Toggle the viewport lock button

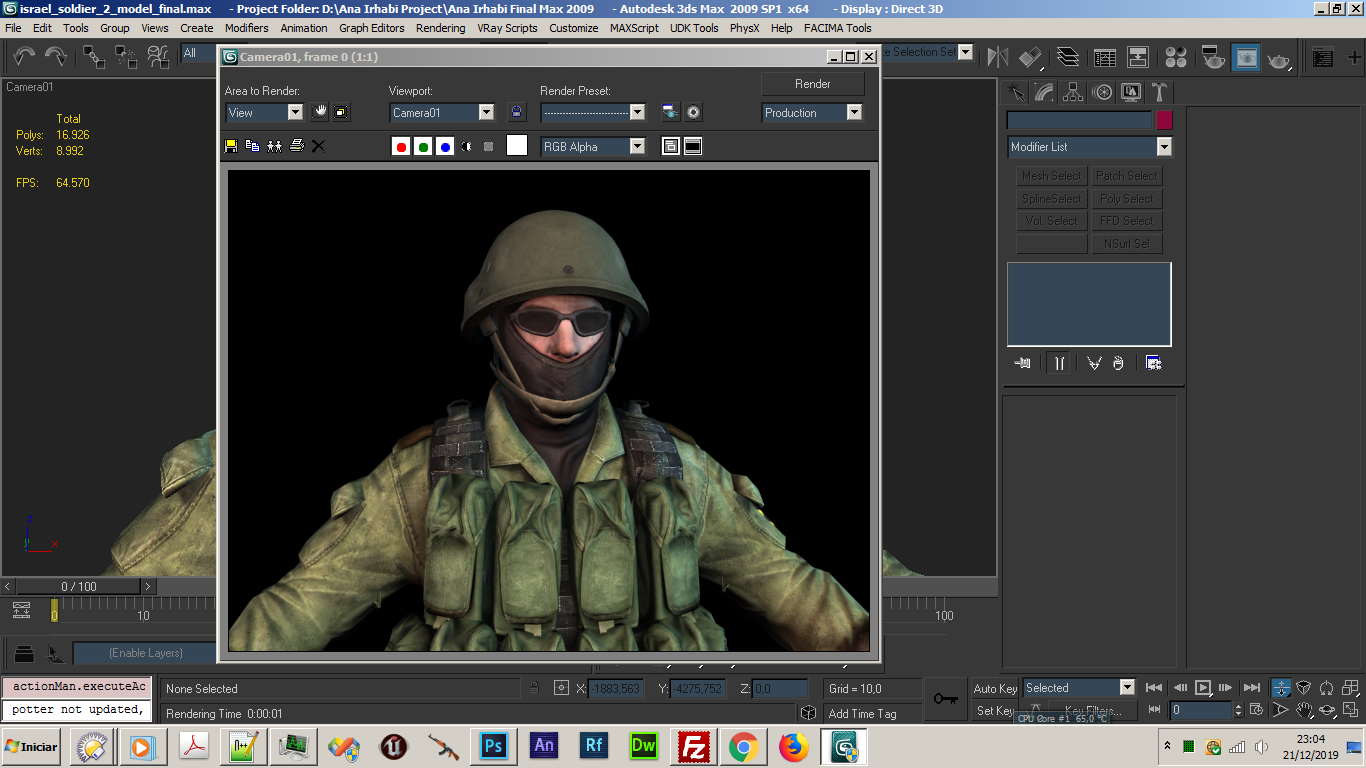tap(516, 113)
